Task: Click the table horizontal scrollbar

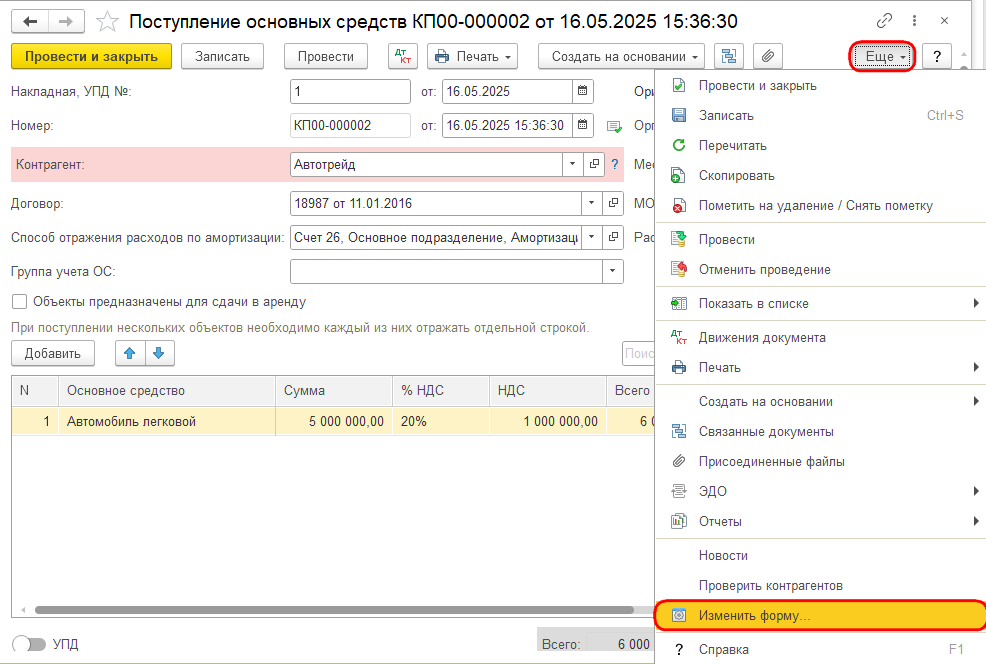Action: [334, 610]
